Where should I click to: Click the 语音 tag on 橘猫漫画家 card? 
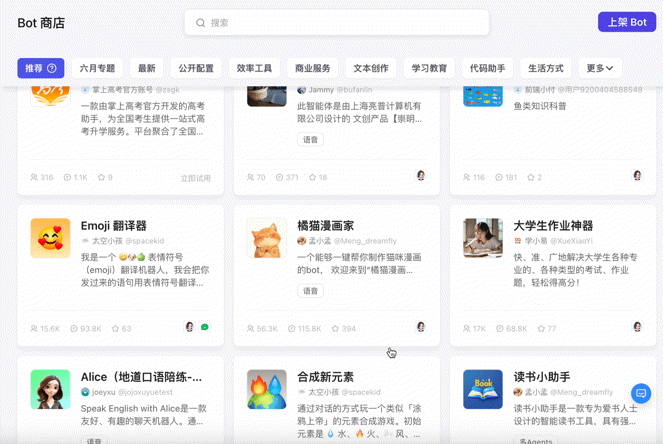[x=310, y=291]
